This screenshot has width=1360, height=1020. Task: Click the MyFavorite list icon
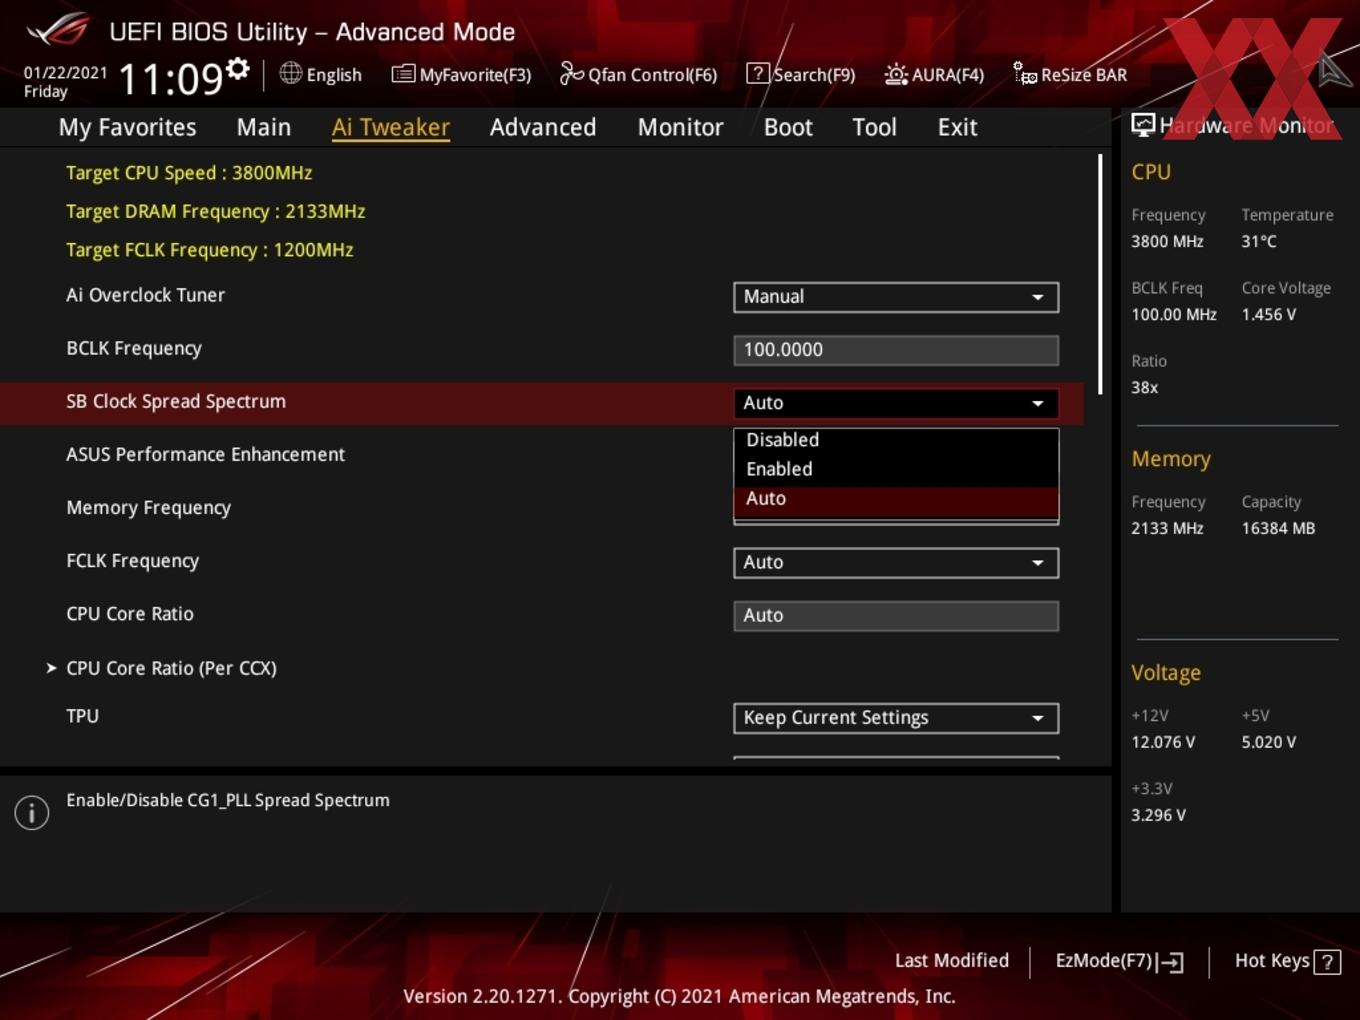pos(403,74)
